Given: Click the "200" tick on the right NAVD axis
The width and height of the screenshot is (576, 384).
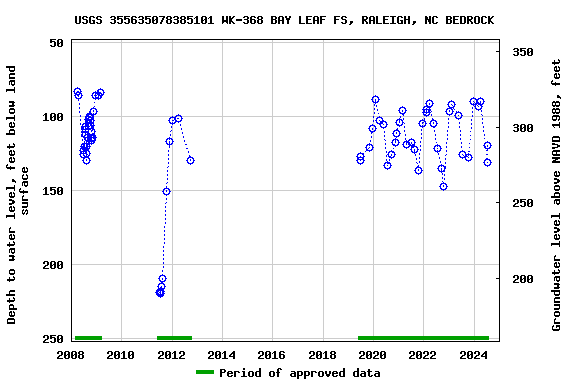Looking at the screenshot, I should [x=523, y=279].
